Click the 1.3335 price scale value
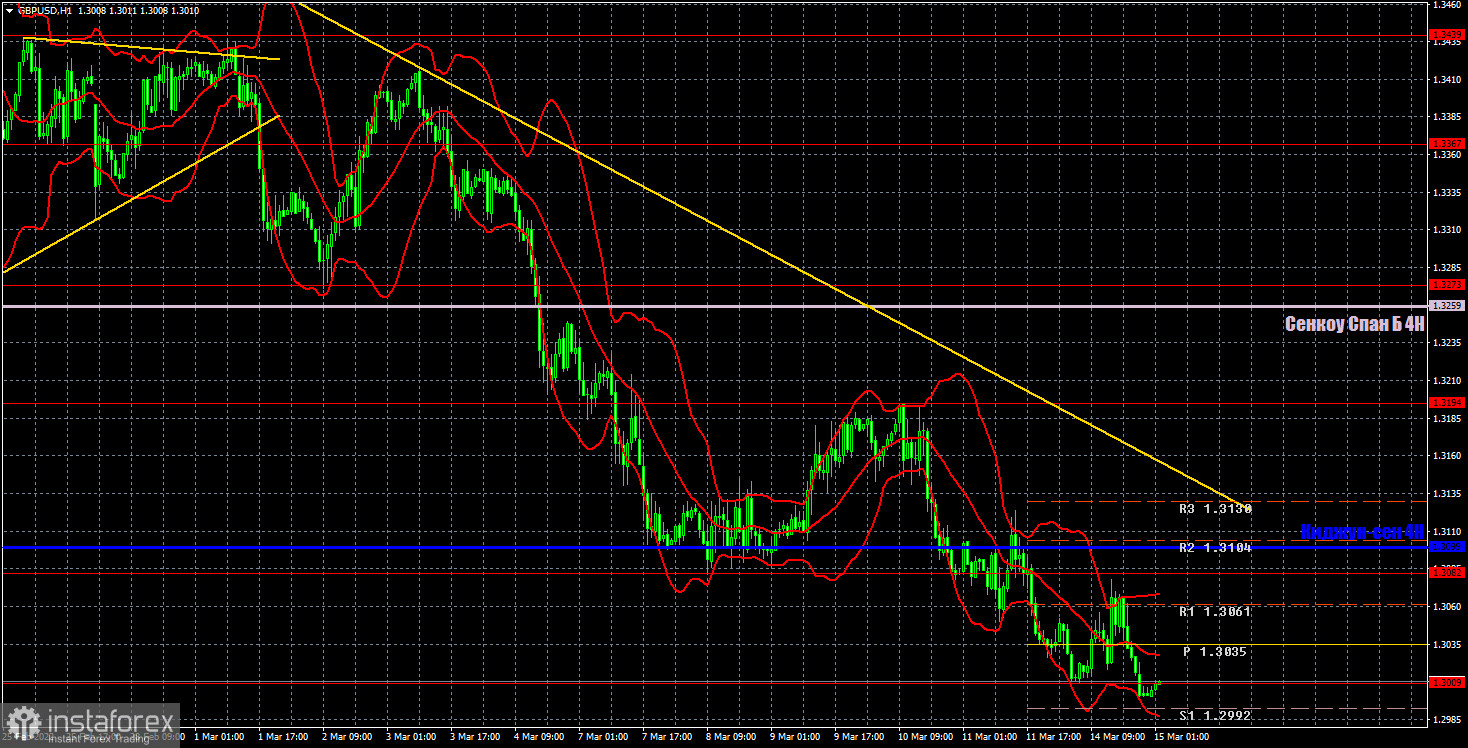The image size is (1468, 748). 1448,192
